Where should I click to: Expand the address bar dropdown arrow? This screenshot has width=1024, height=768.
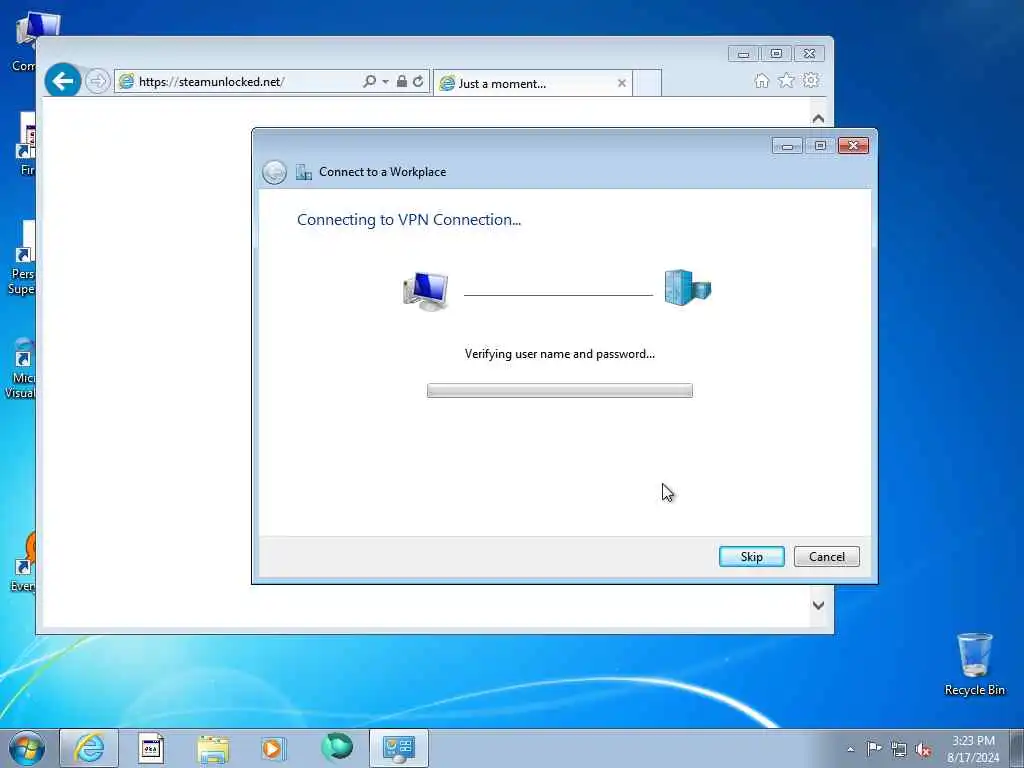point(385,82)
